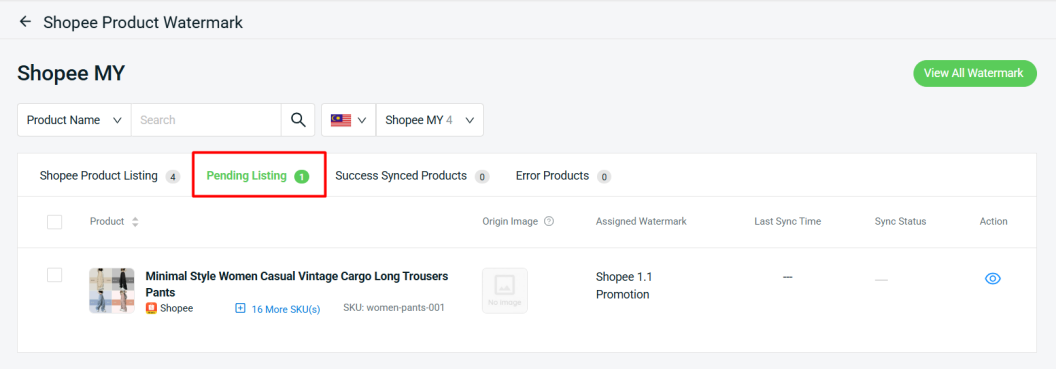Open the Shopee MY store dropdown

(430, 120)
